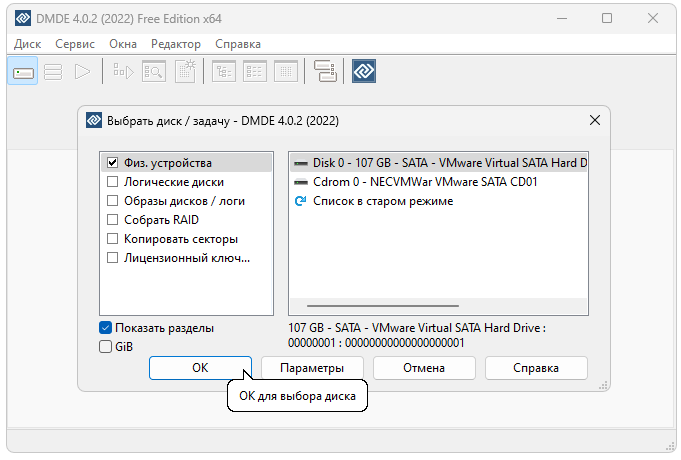The width and height of the screenshot is (681, 460).
Task: Click the blue DMDE logo toolbar button
Action: pos(364,71)
